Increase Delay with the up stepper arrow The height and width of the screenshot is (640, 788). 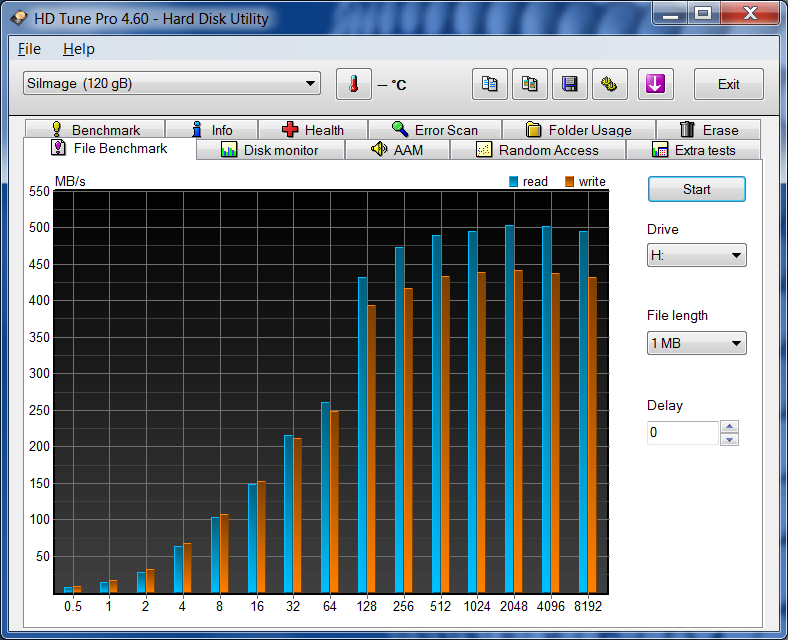coord(730,427)
